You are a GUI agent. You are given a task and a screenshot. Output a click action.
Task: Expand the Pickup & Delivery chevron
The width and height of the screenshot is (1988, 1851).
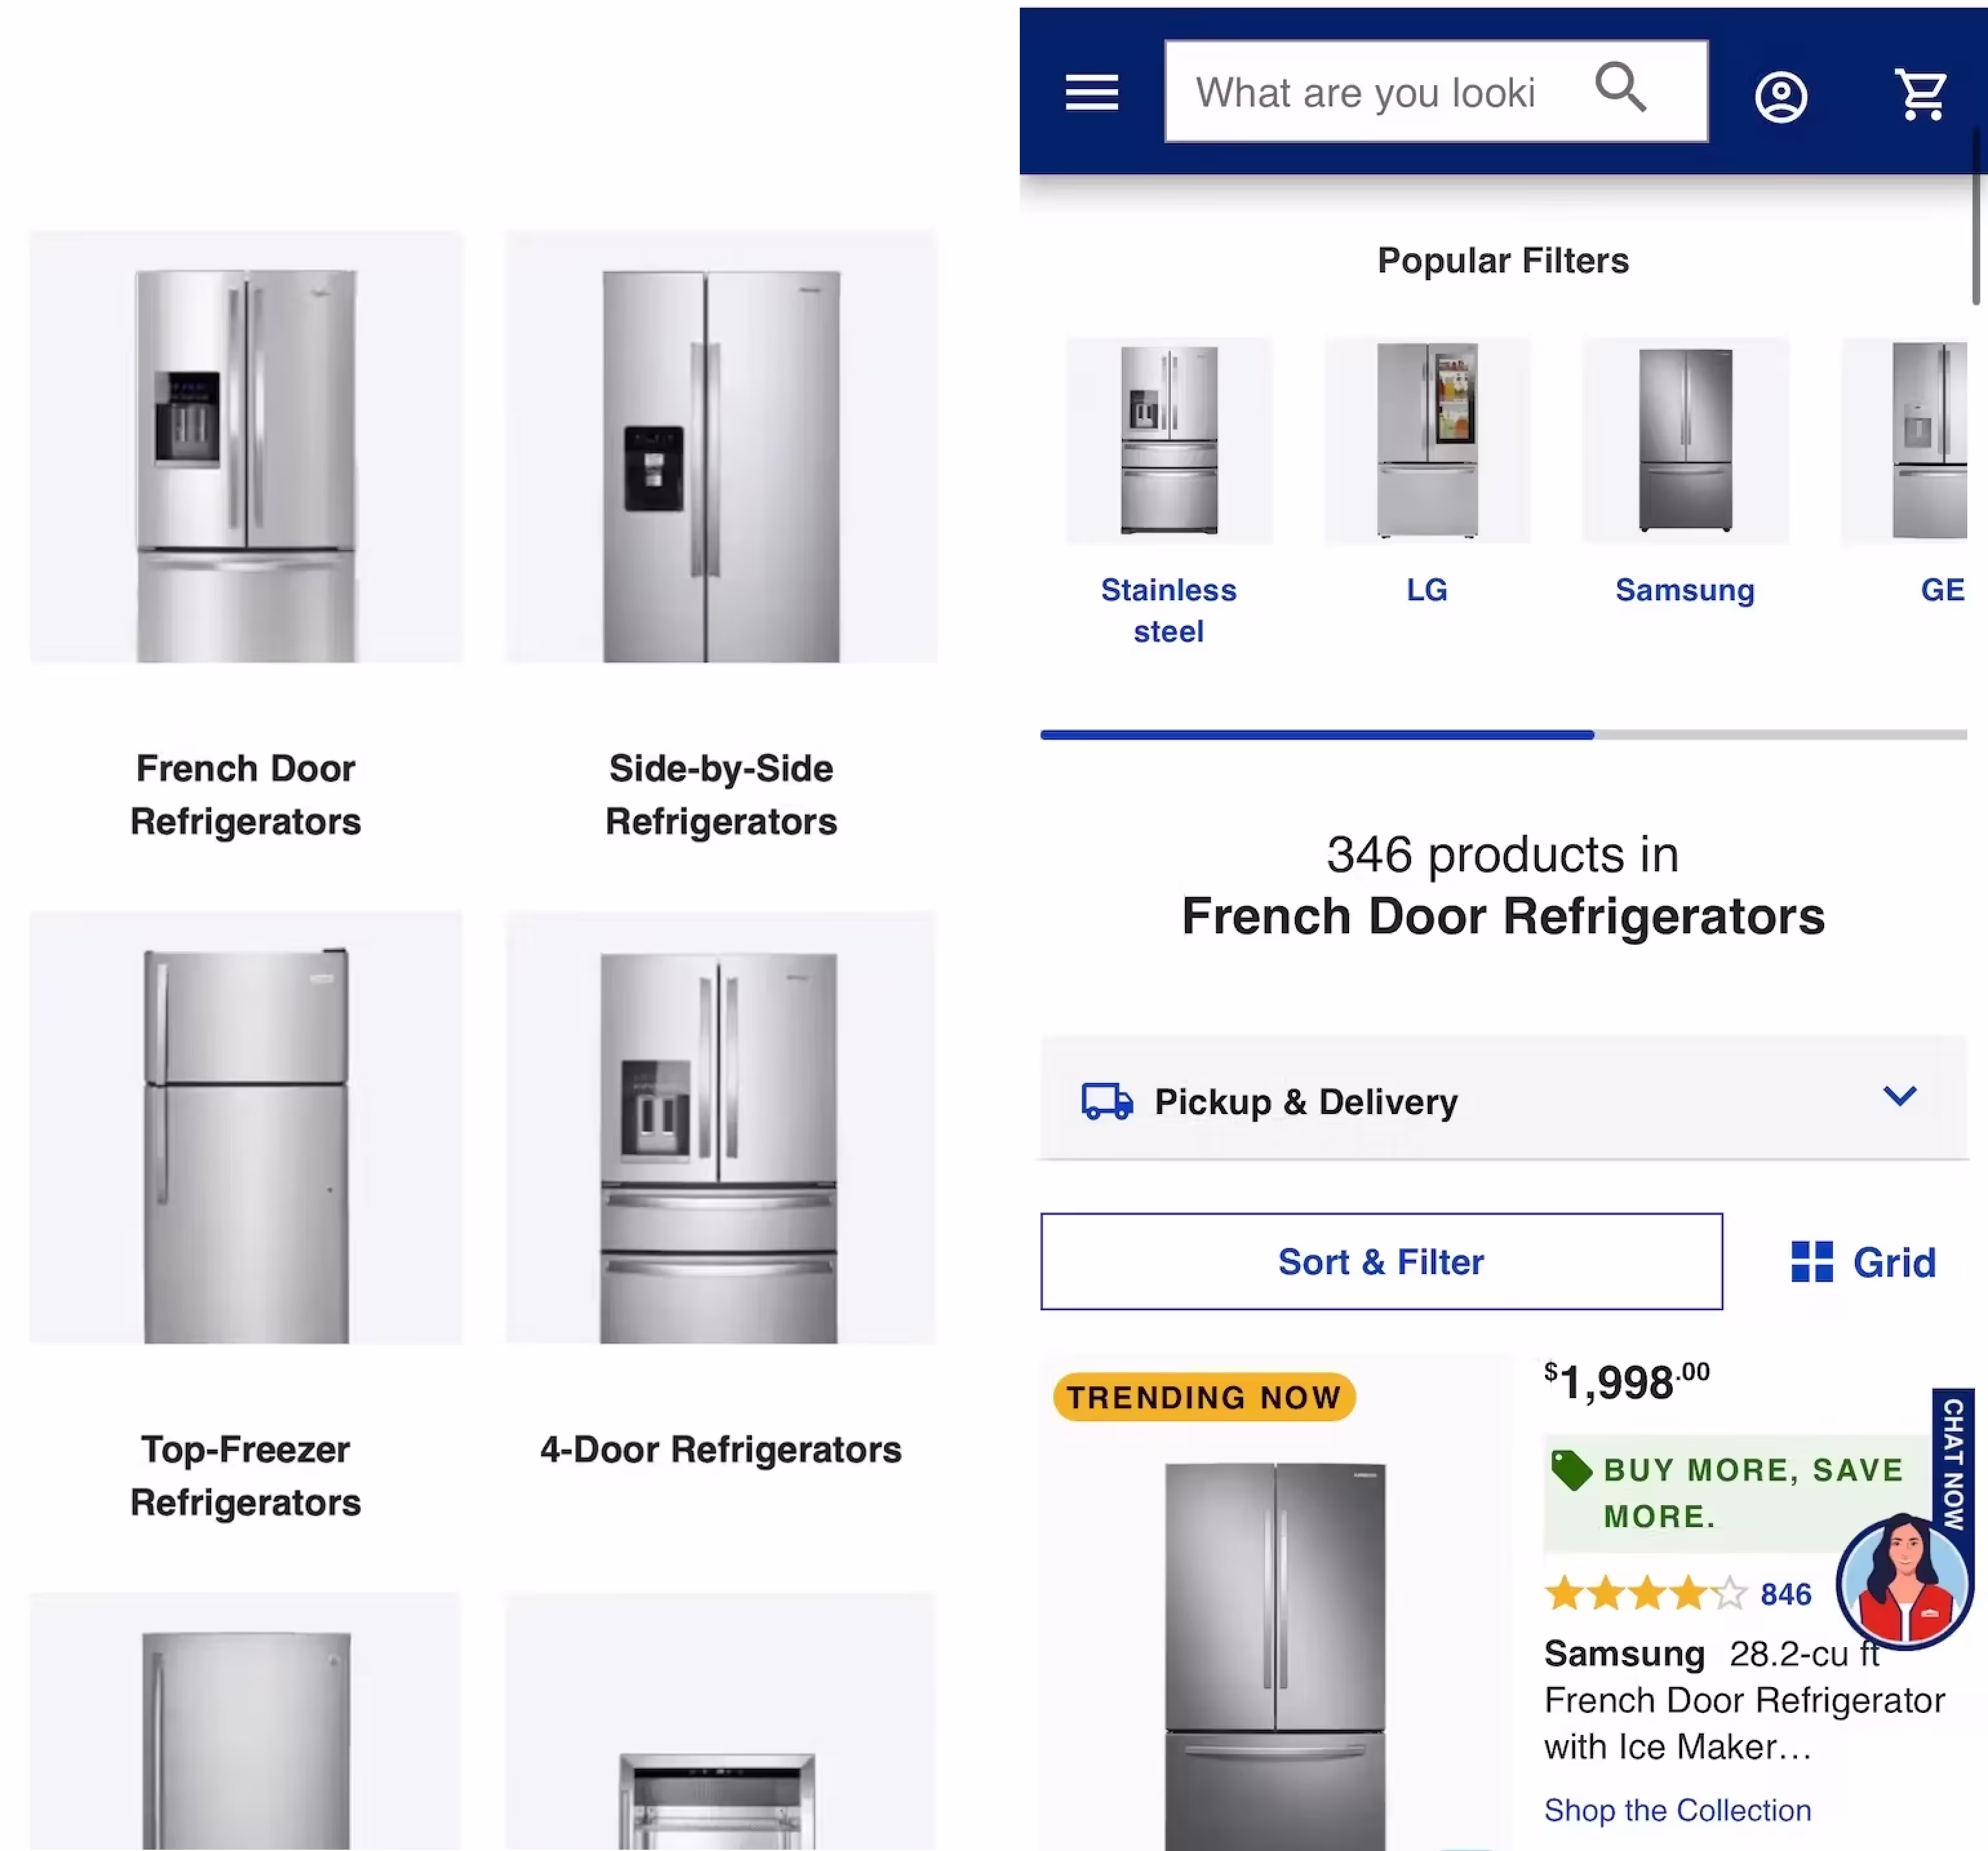(1900, 1097)
